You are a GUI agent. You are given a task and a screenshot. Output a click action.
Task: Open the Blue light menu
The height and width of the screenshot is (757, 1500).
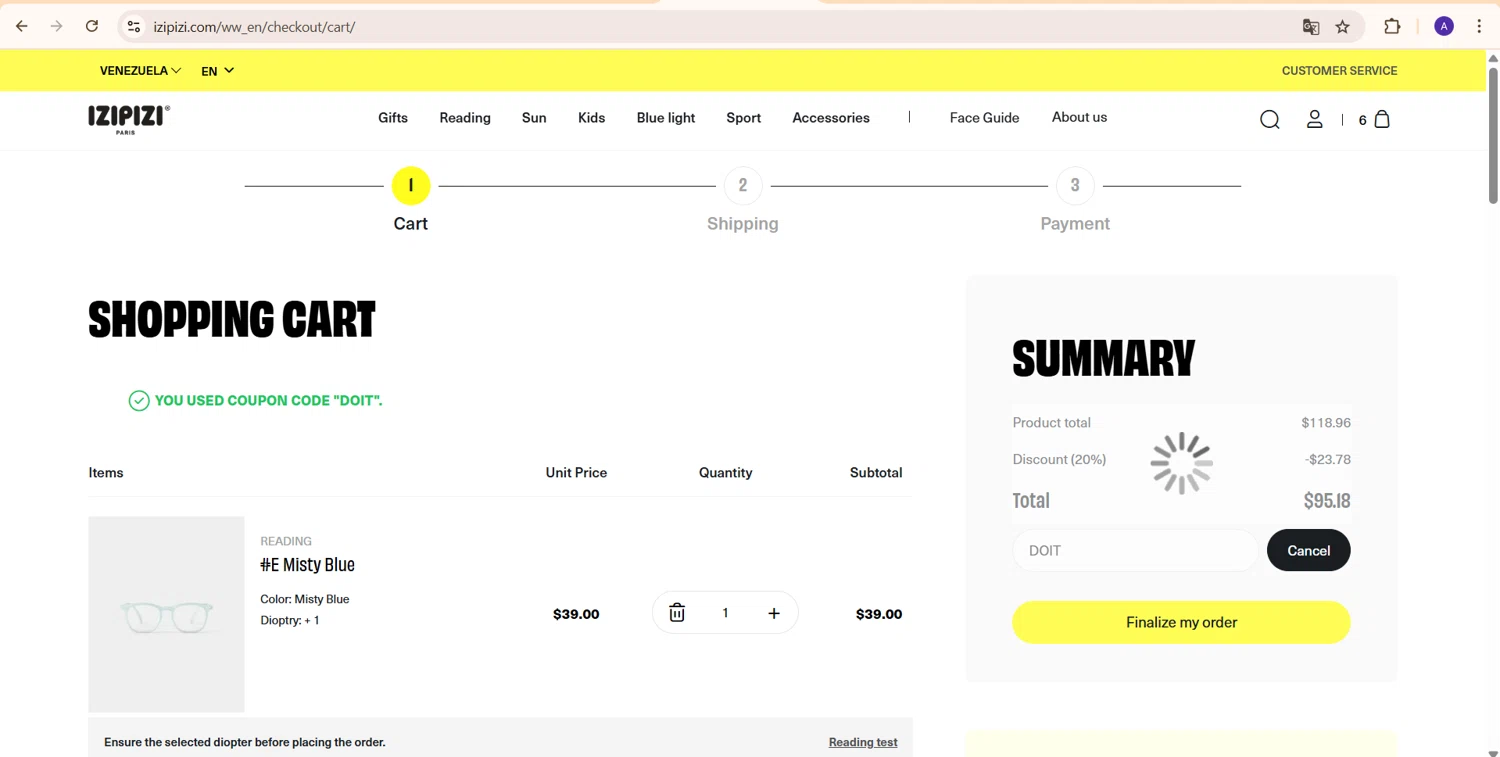[666, 118]
